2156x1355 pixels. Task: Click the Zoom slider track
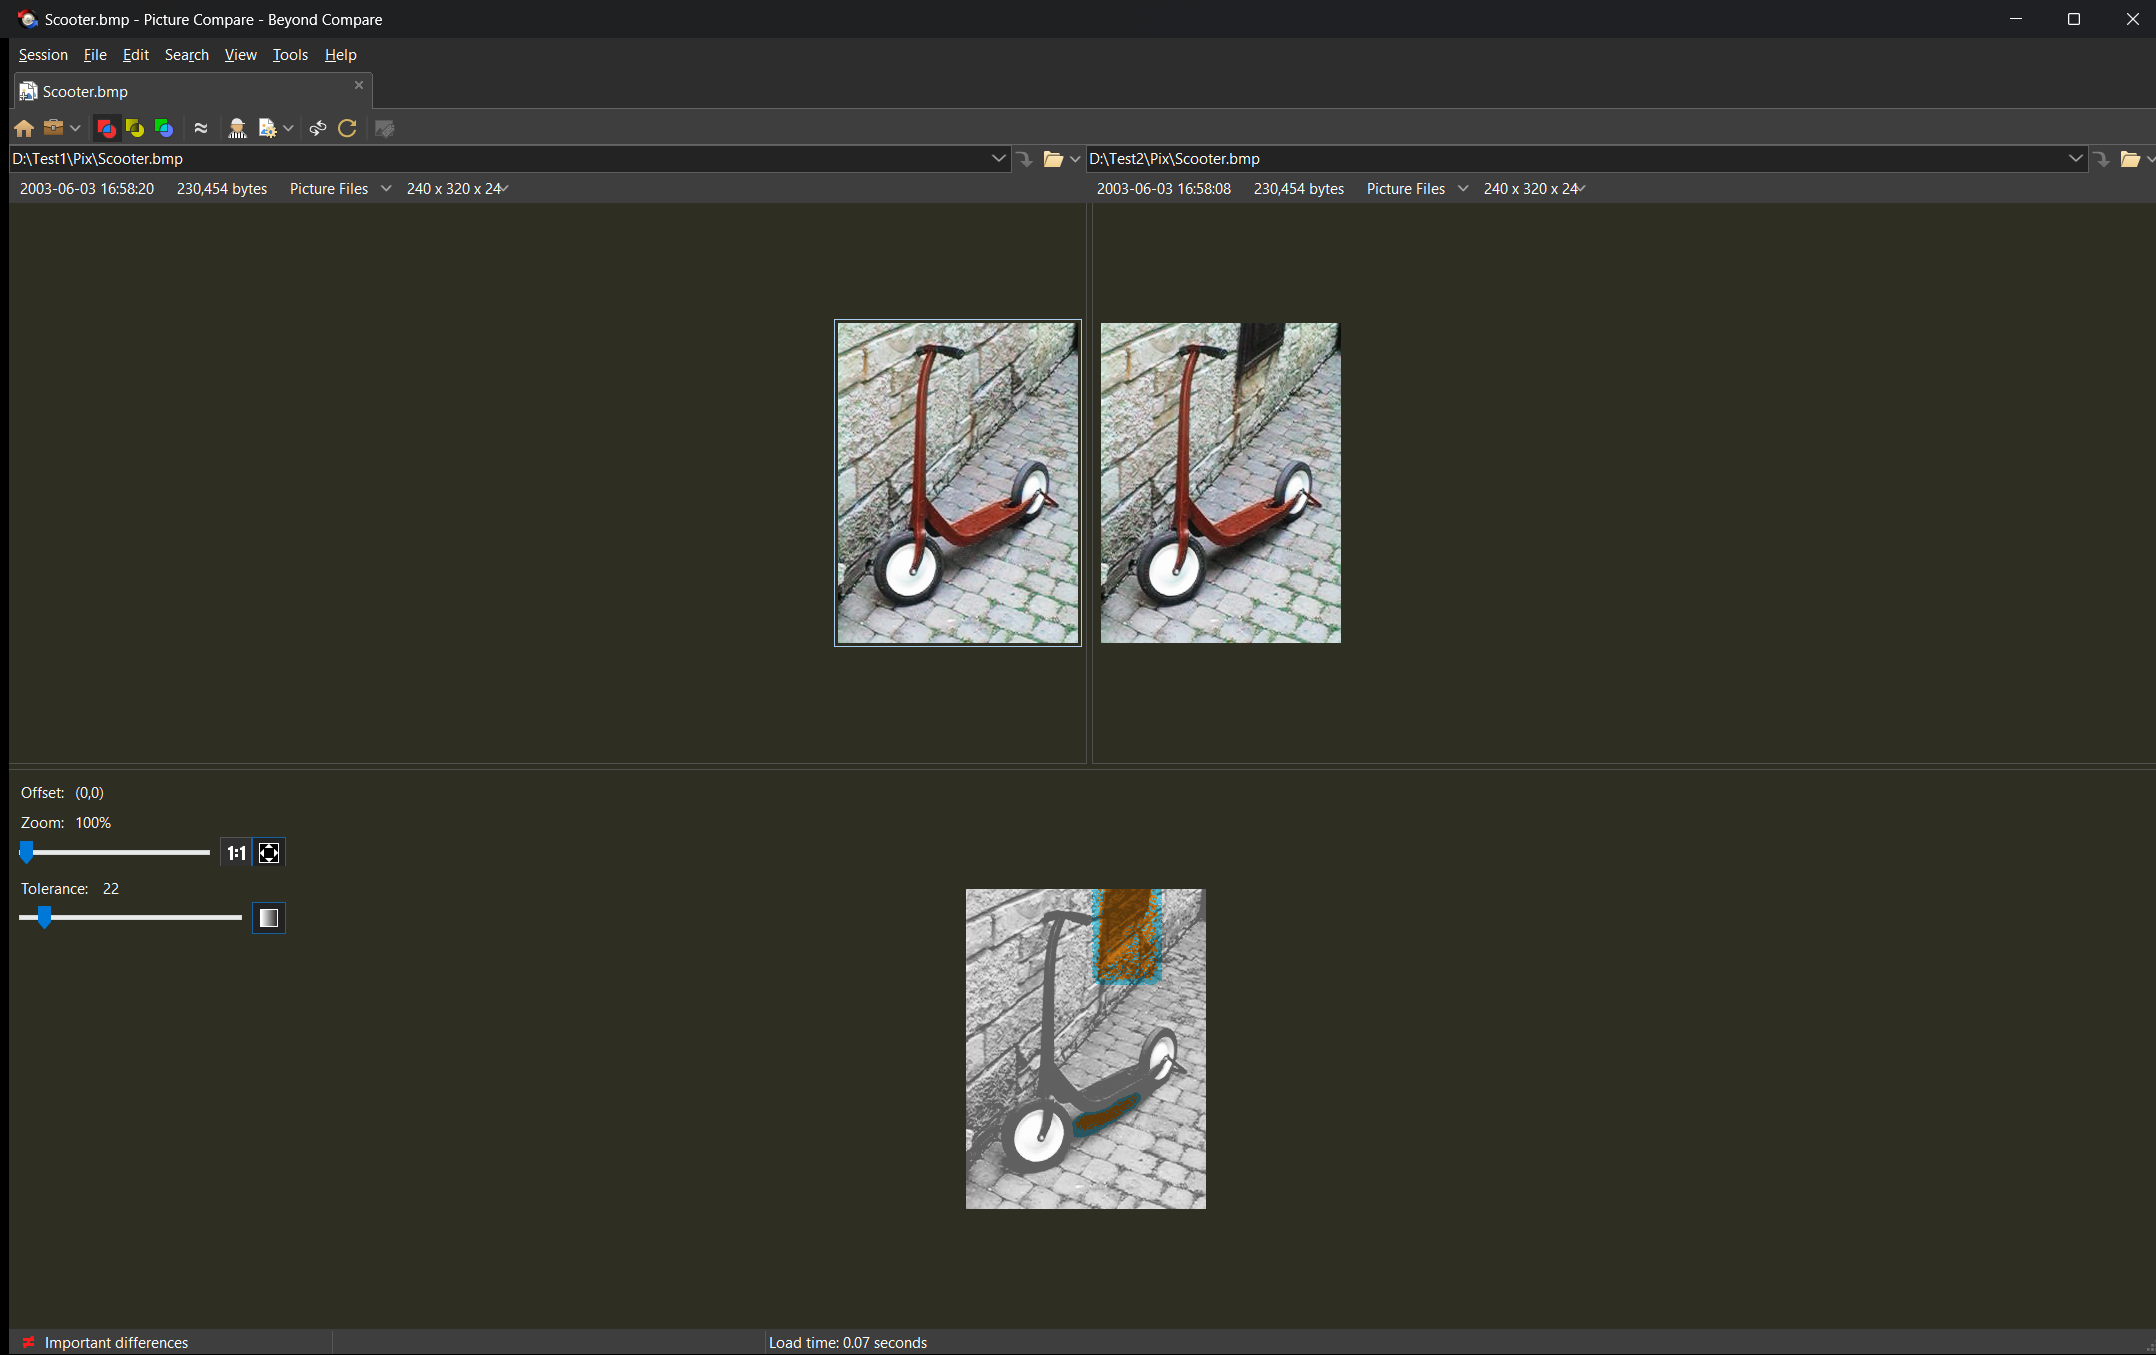(115, 853)
